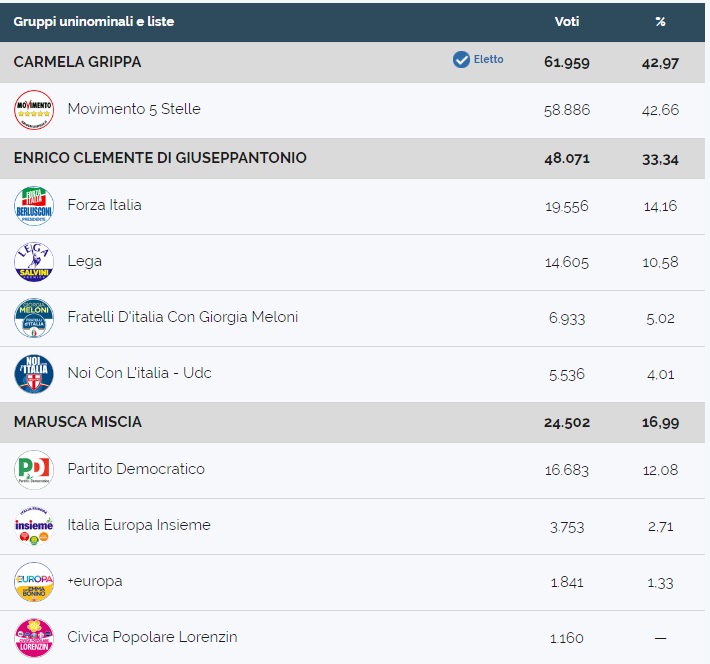This screenshot has width=710, height=664.
Task: Click the Lega Salvini party logo
Action: [34, 262]
